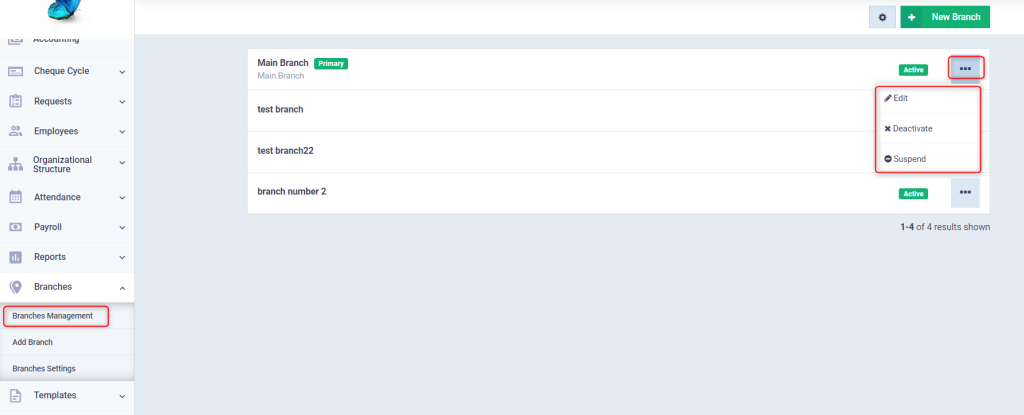1024x415 pixels.
Task: Click the Organizational Structure hierarchy icon
Action: point(16,165)
